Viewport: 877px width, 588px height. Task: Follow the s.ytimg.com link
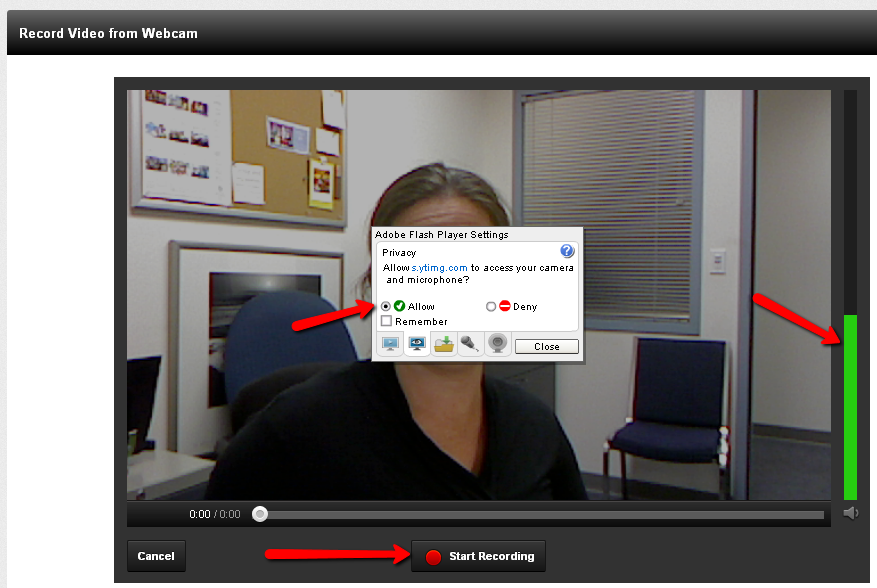click(440, 268)
